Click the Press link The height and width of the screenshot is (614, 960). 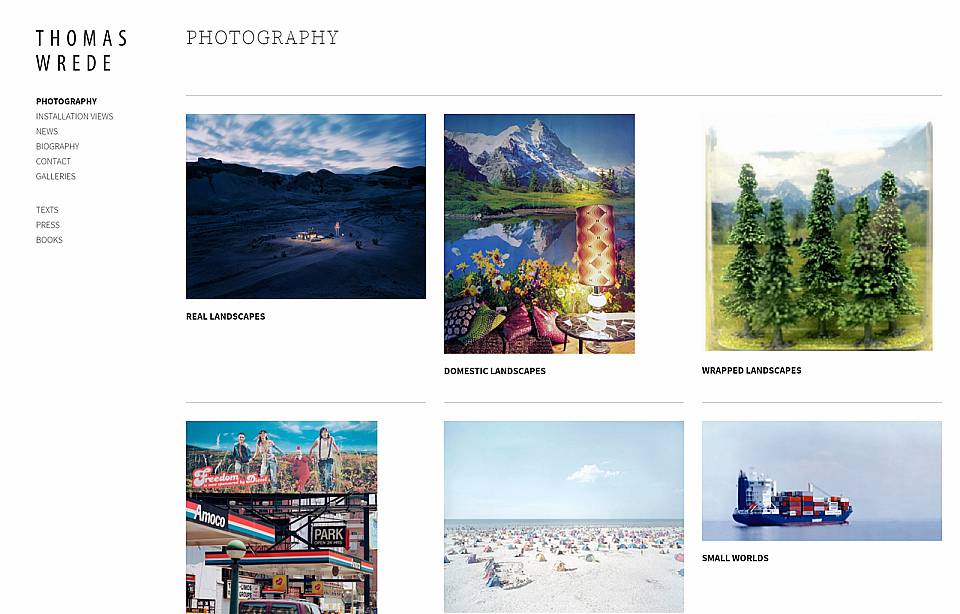47,225
